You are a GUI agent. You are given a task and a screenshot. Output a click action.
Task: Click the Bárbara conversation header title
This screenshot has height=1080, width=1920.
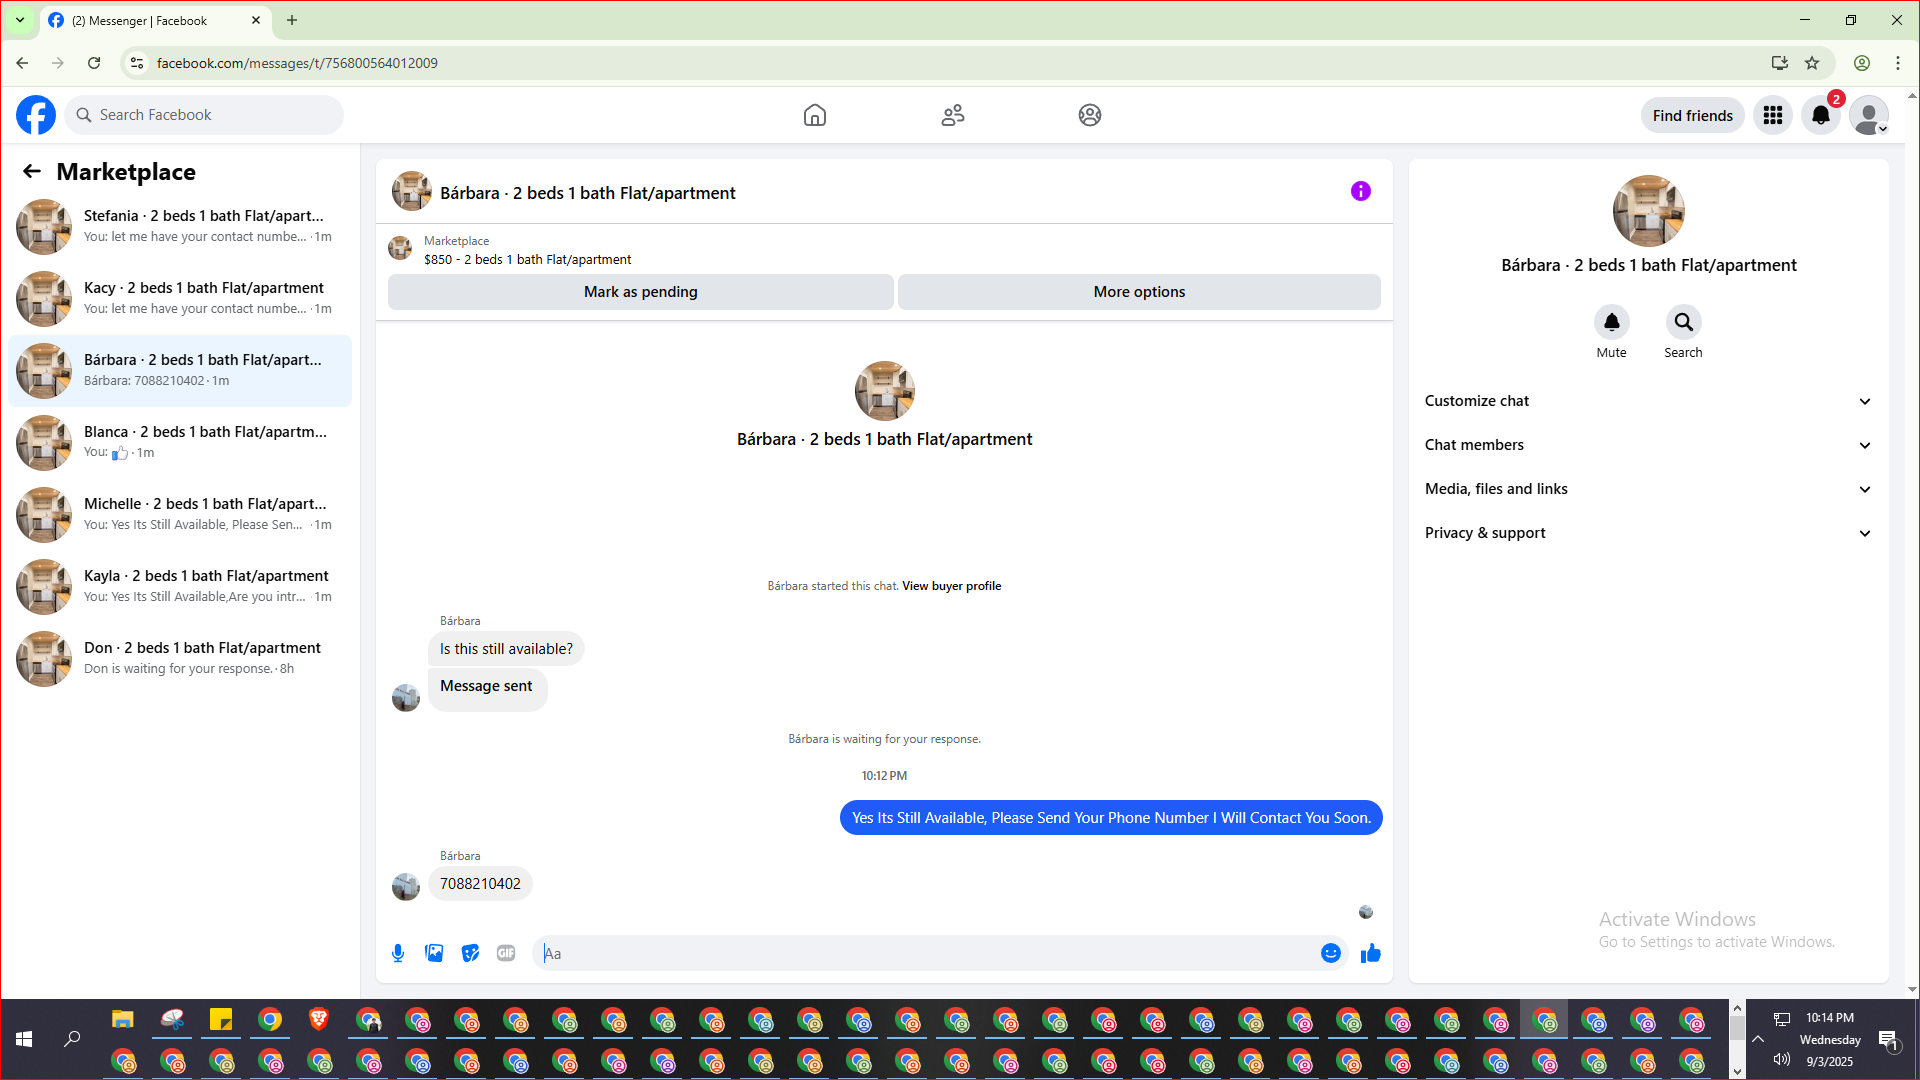(x=588, y=193)
